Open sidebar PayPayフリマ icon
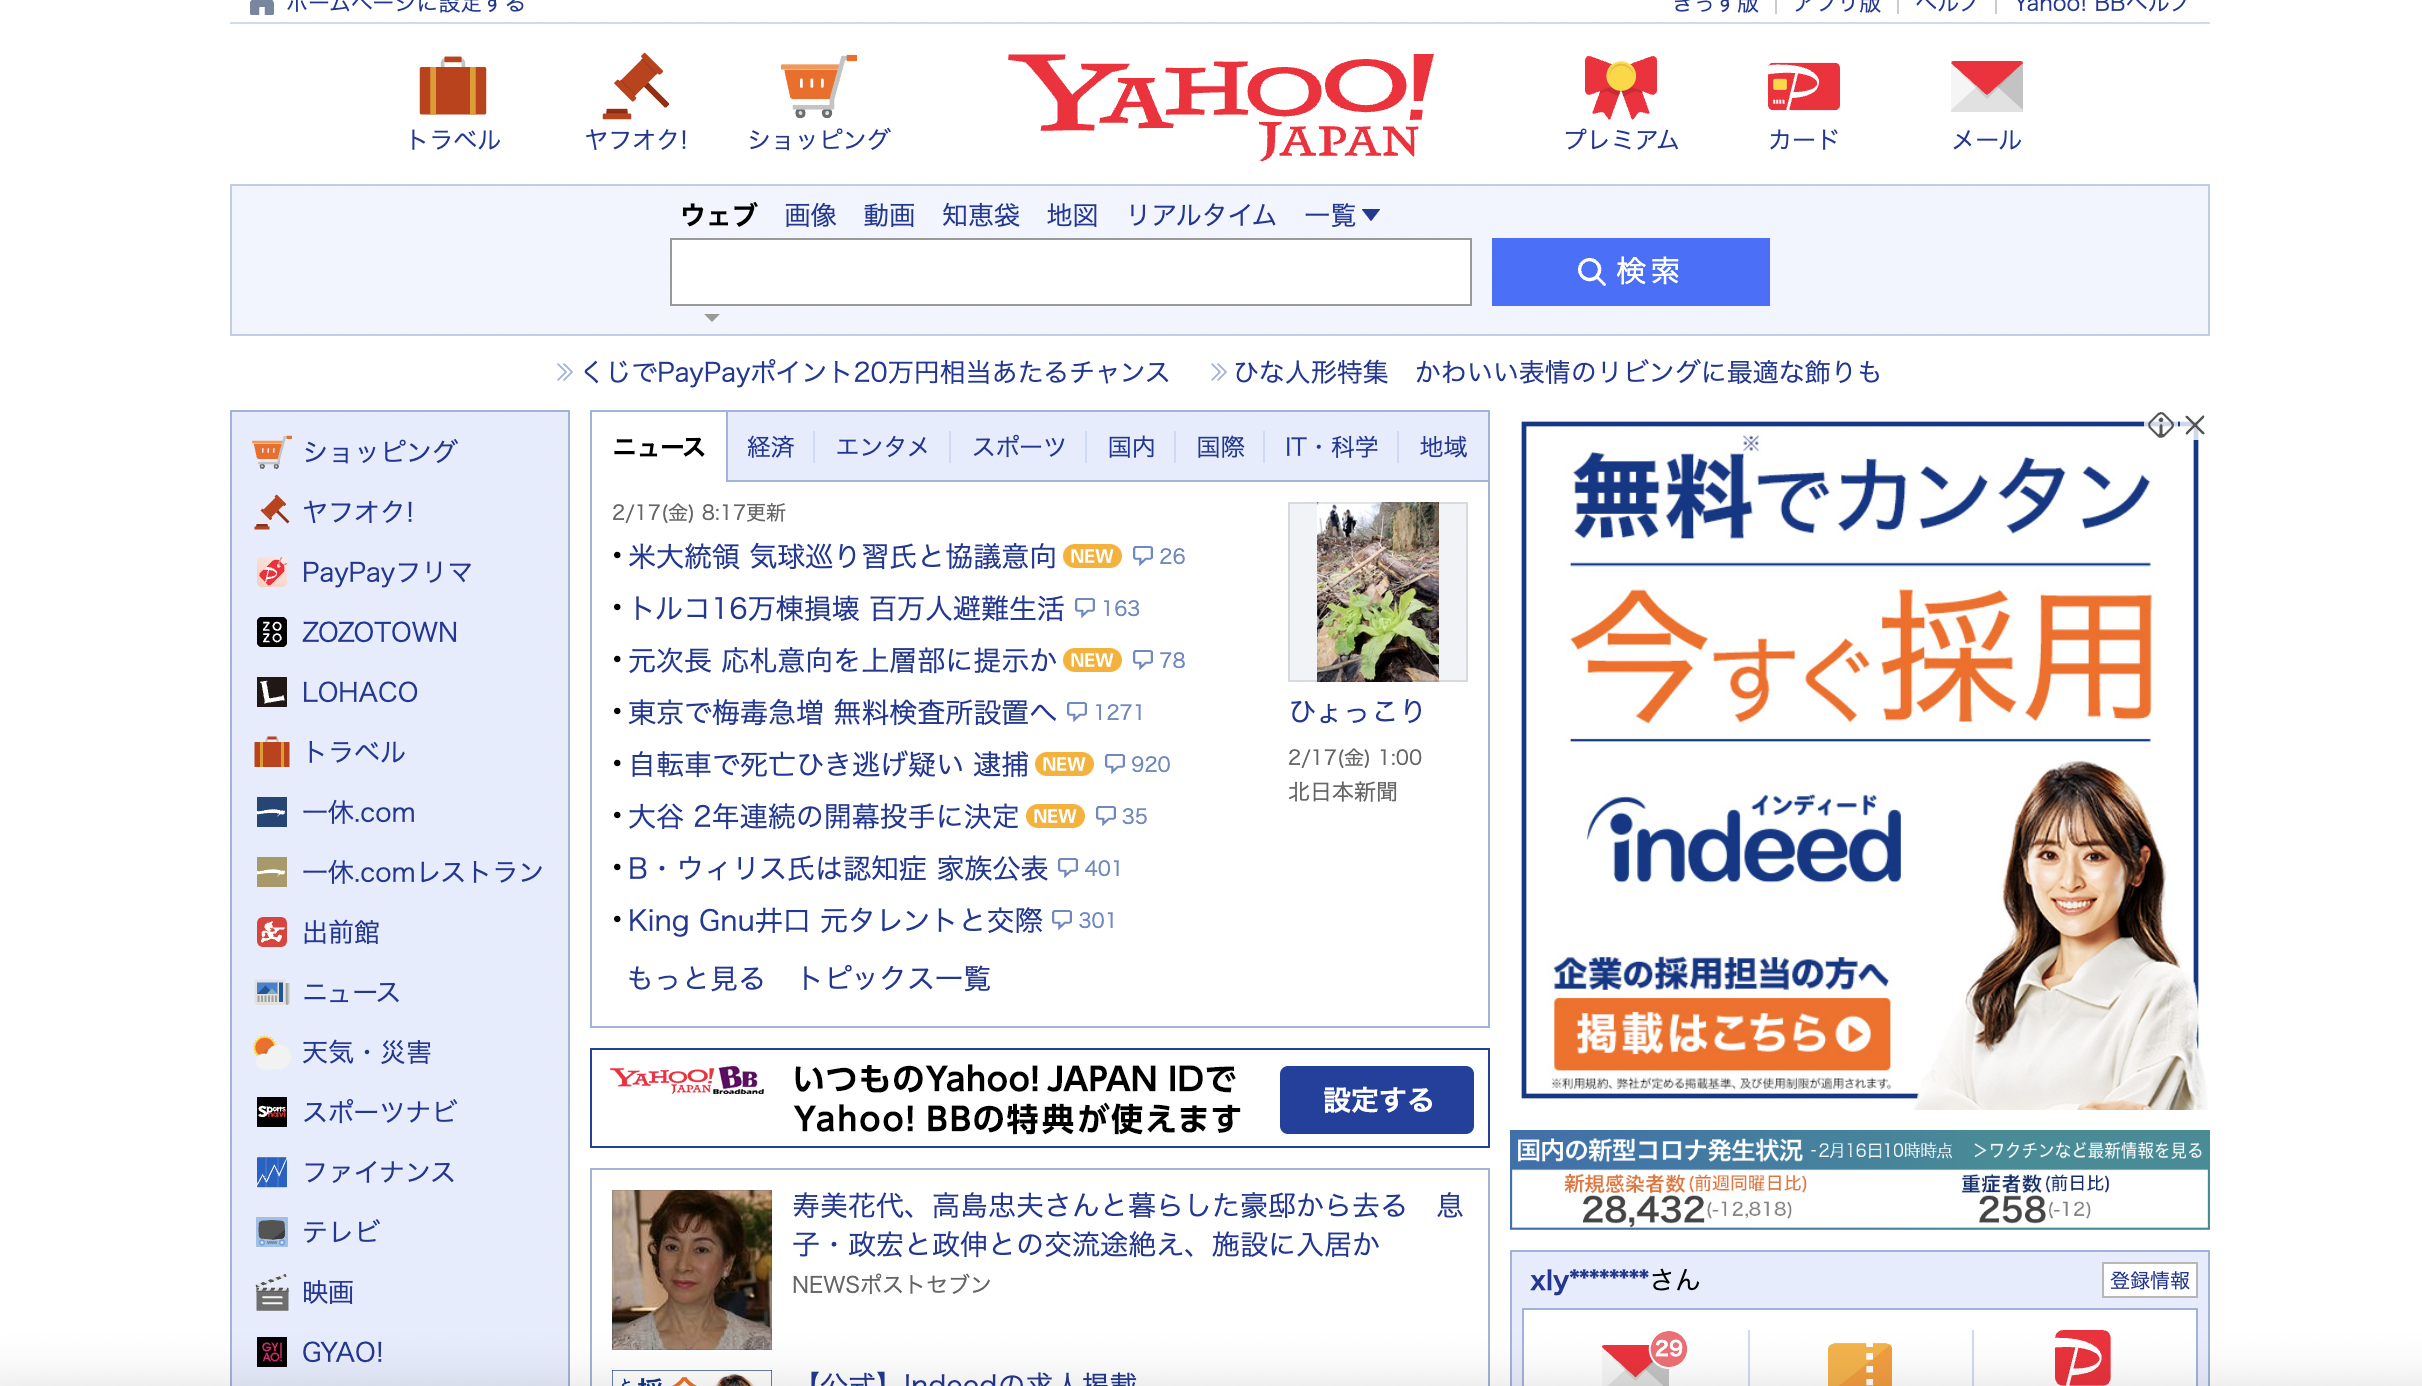The image size is (2422, 1386). (271, 572)
